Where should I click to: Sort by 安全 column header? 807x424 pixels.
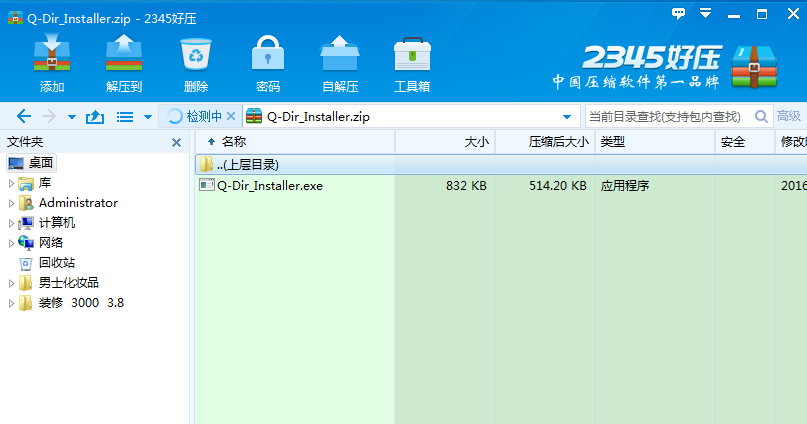pyautogui.click(x=744, y=142)
